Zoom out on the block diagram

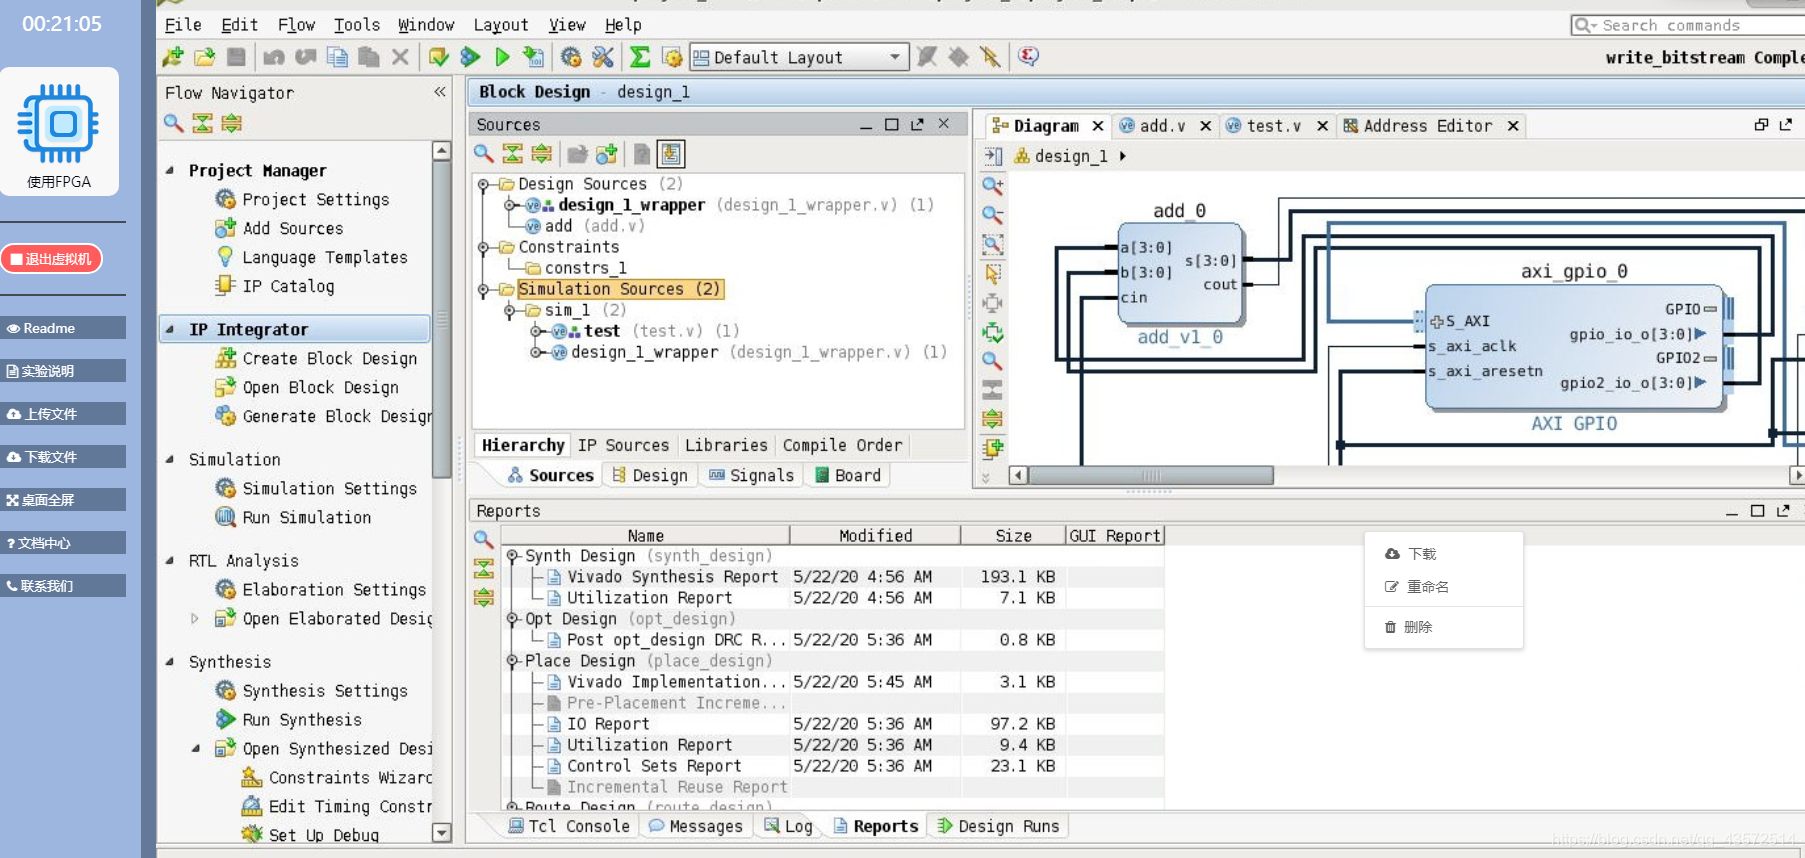(992, 214)
